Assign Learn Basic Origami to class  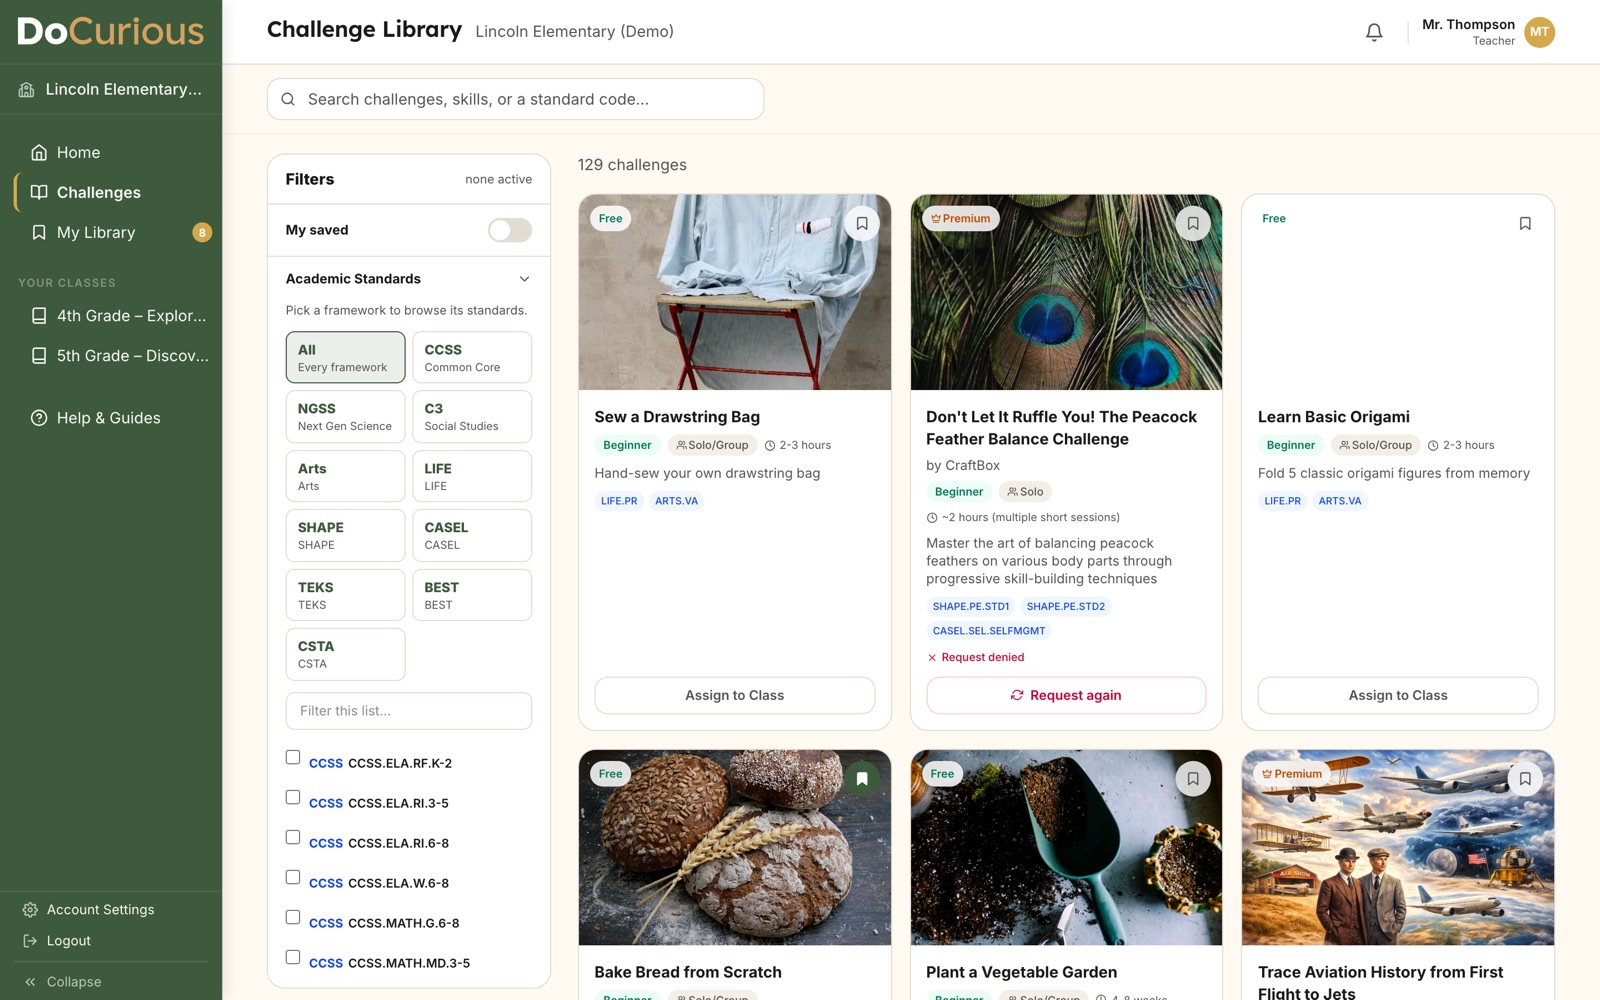(1398, 695)
